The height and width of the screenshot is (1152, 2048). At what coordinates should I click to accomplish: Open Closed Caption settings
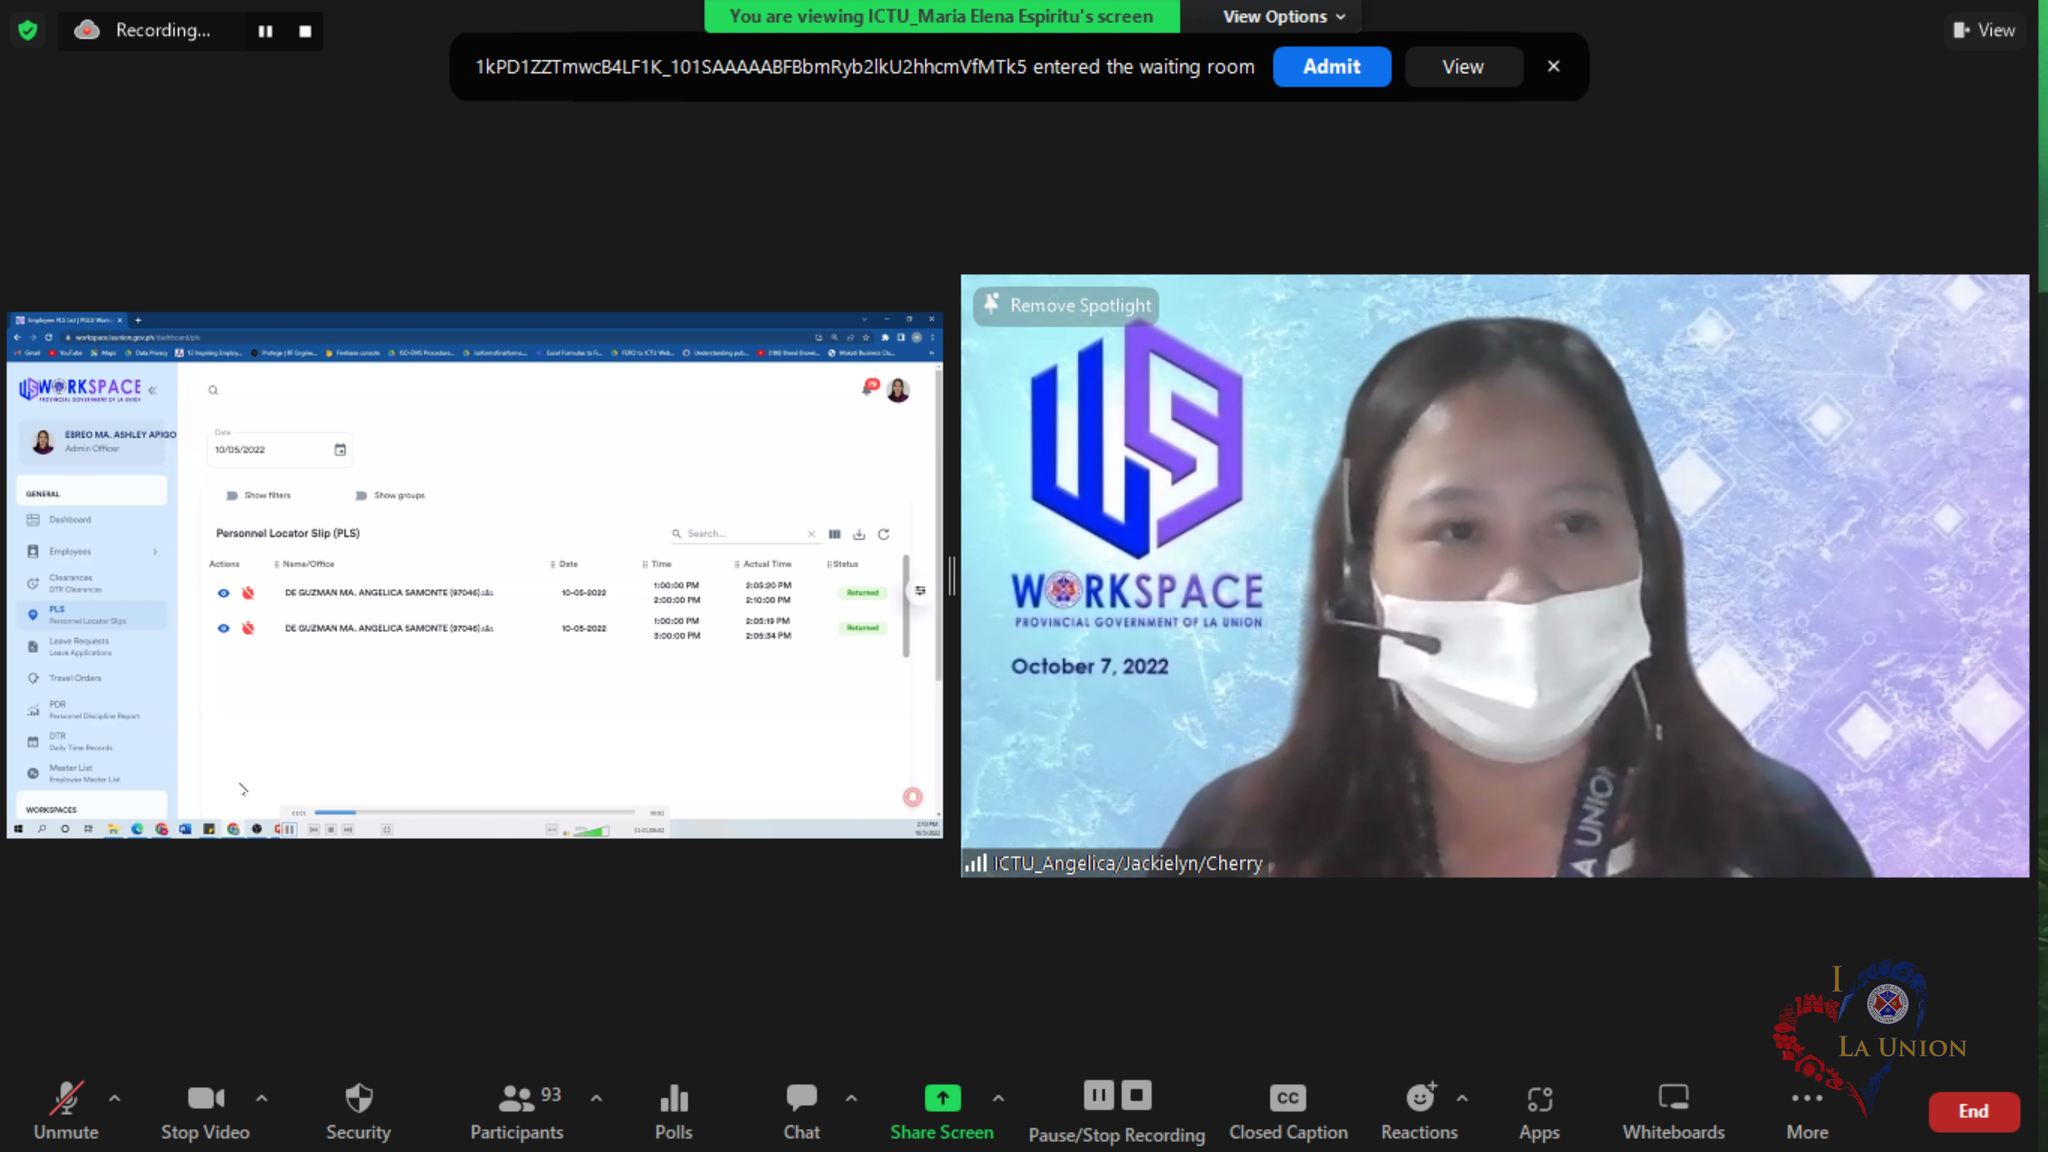[1288, 1110]
